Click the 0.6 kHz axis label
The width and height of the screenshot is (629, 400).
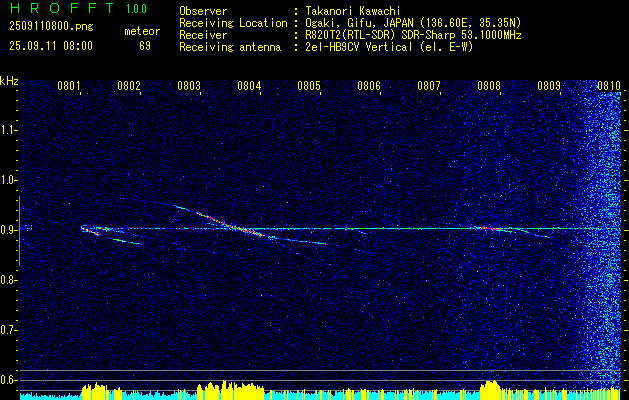point(8,380)
